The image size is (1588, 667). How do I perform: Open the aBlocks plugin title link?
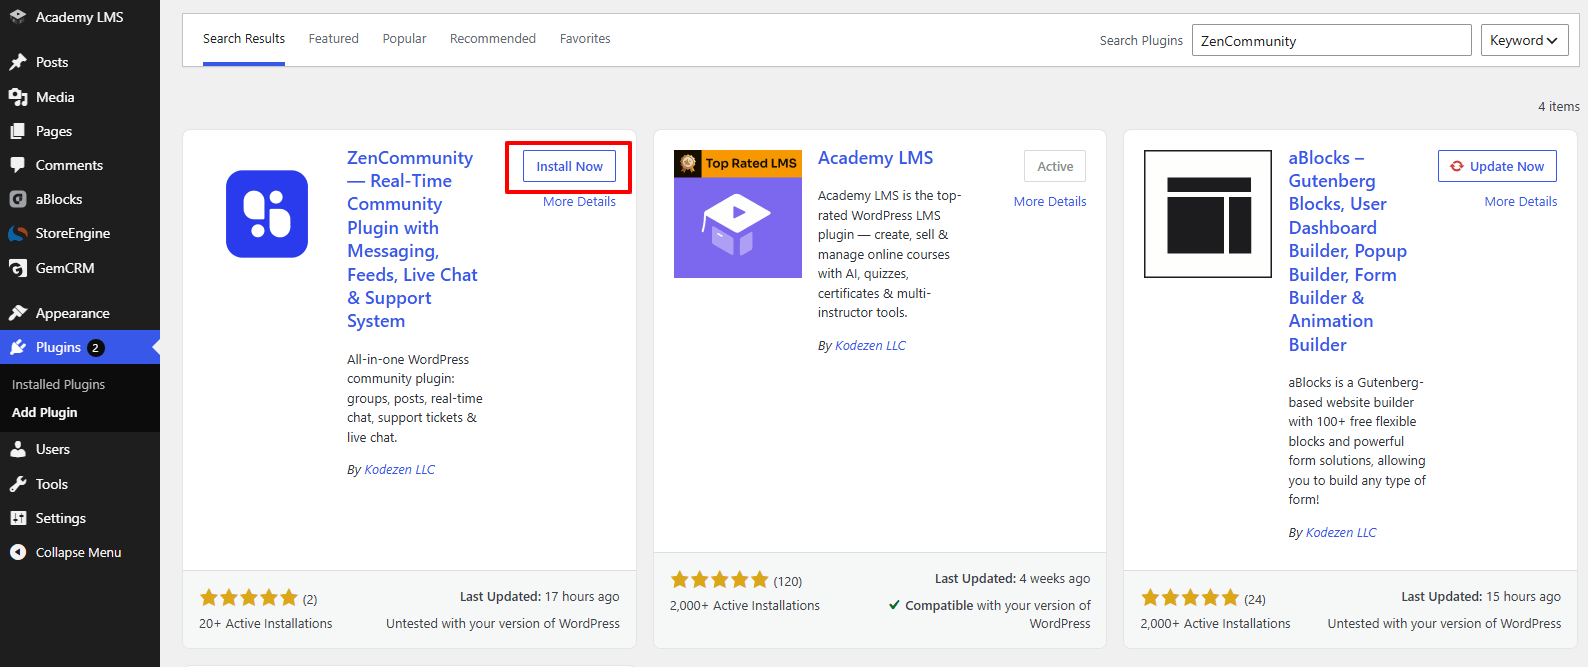pyautogui.click(x=1347, y=251)
